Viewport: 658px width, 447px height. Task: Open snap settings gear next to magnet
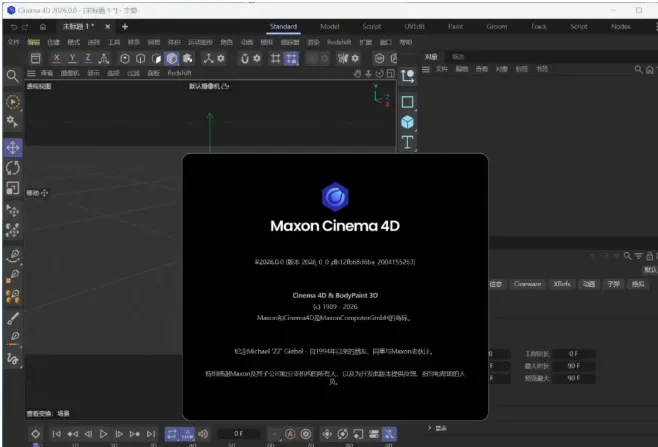[257, 58]
